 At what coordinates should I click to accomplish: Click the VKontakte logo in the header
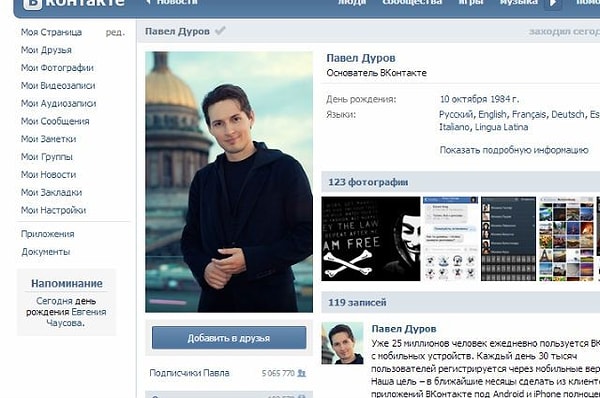pos(74,4)
